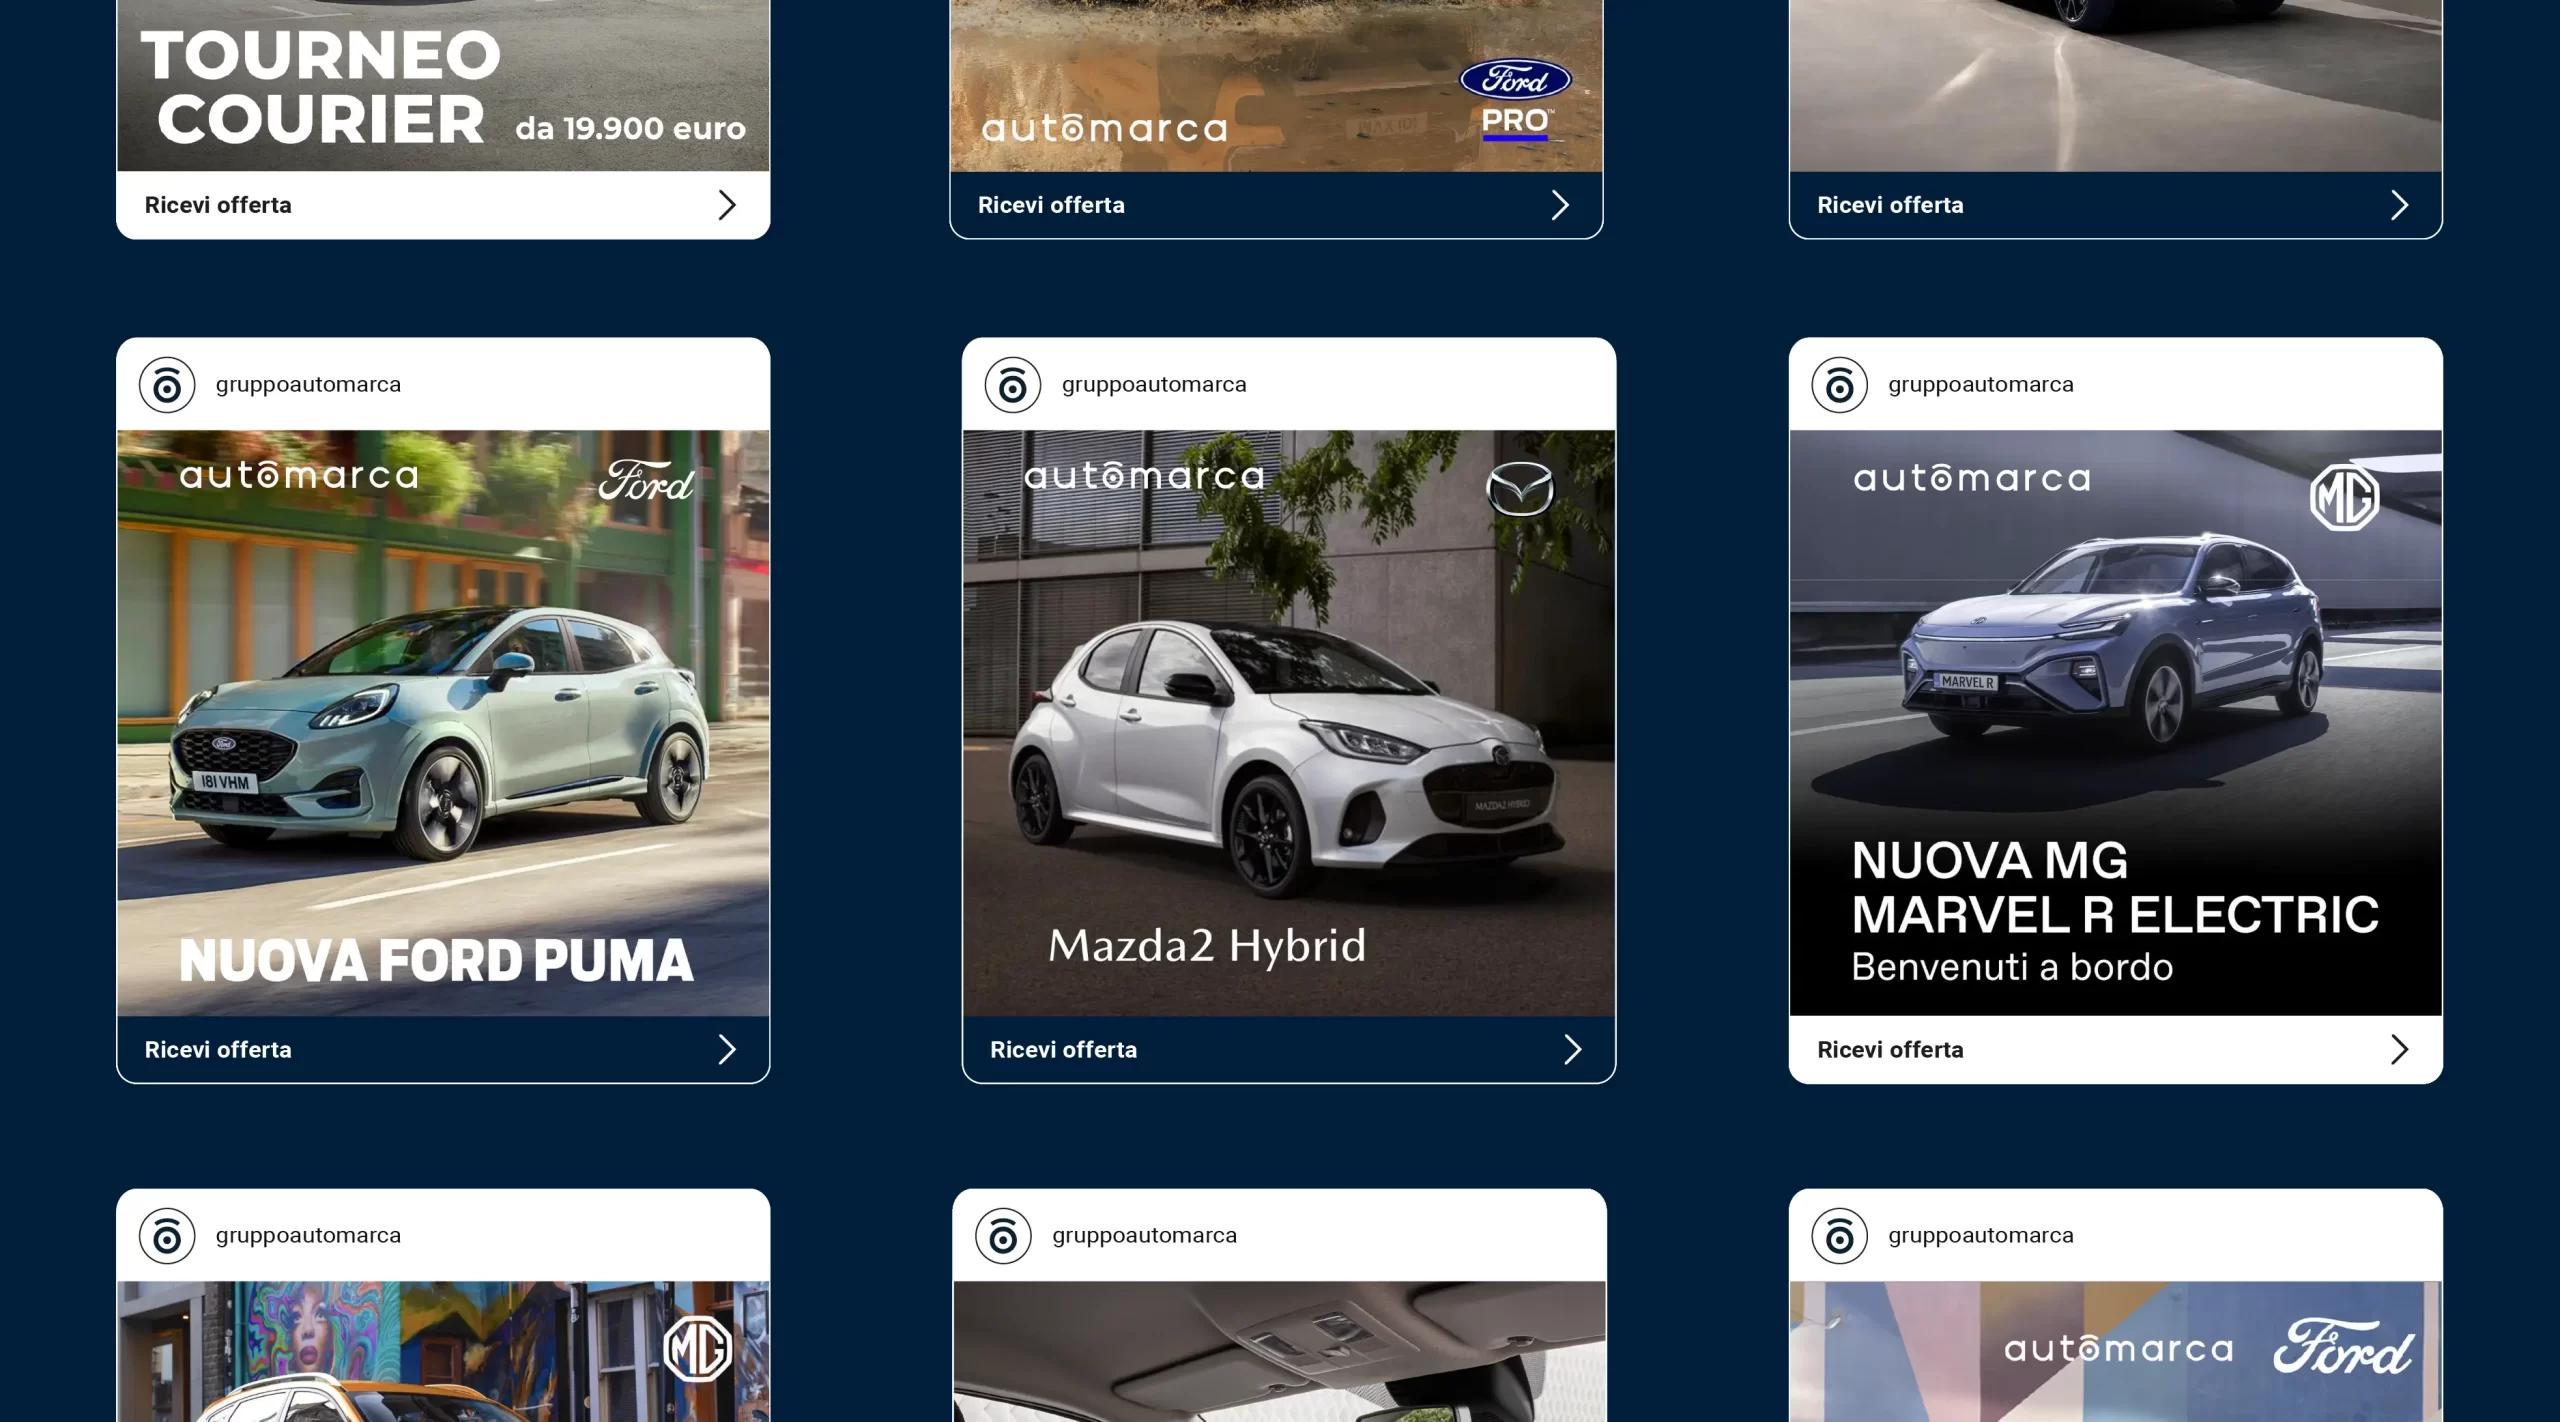Screen dimensions: 2560x1422
Task: Click the Ford Pro card's arrow chevron
Action: click(x=1560, y=205)
